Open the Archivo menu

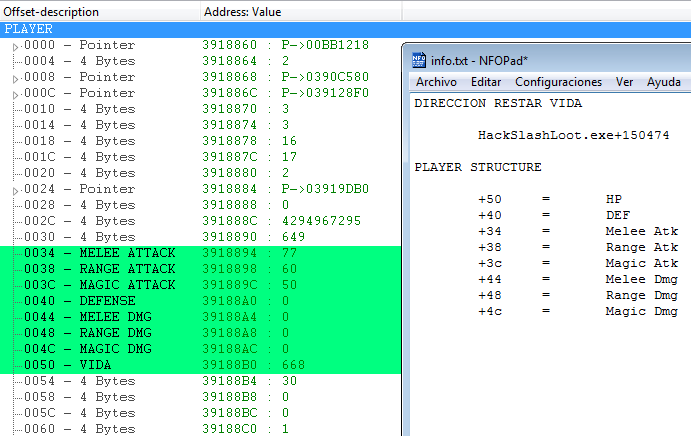(437, 82)
